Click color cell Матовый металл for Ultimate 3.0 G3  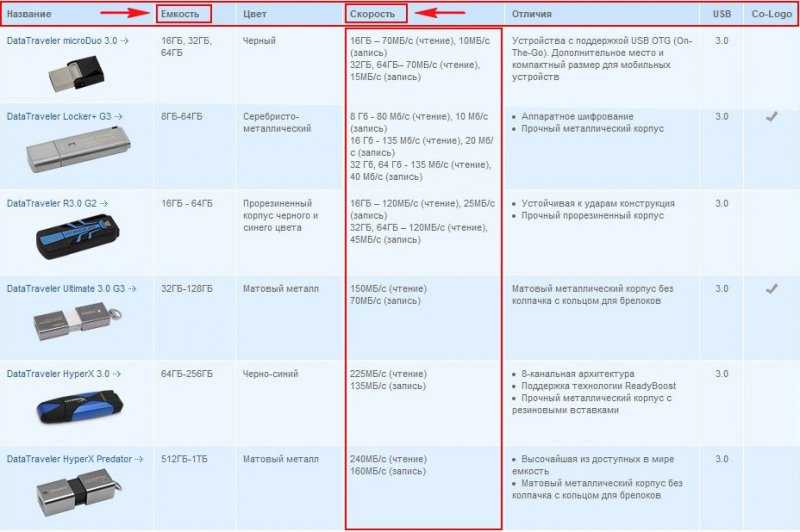[281, 289]
